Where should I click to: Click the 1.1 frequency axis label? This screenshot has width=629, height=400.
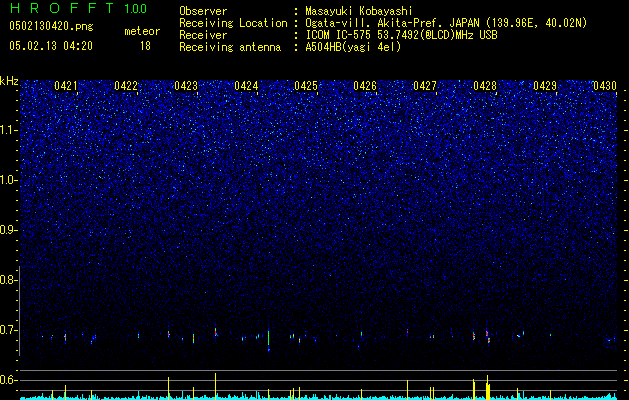[x=9, y=130]
